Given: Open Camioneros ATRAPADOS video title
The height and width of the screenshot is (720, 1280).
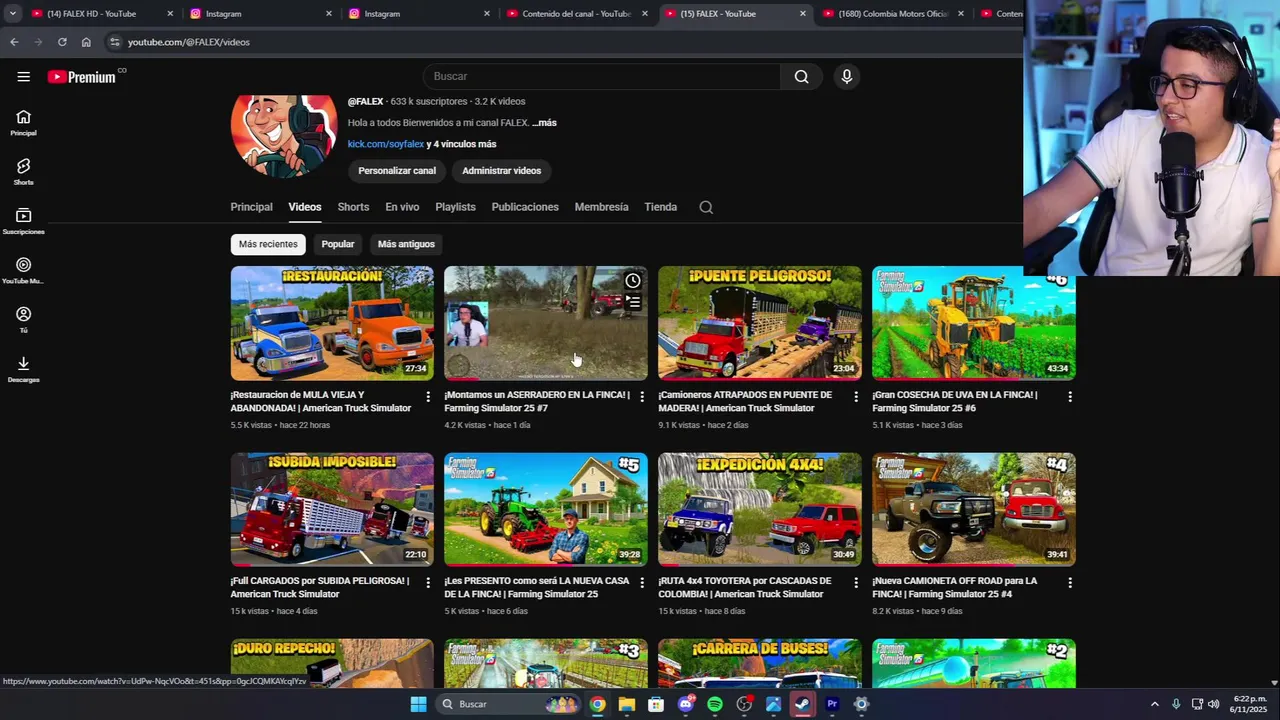Looking at the screenshot, I should pos(745,401).
